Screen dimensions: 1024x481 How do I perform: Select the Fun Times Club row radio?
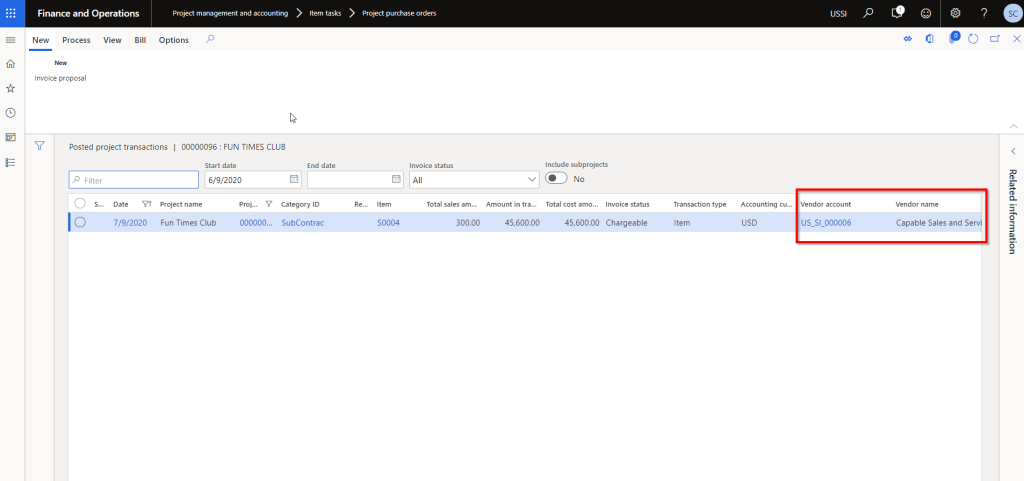[x=80, y=222]
